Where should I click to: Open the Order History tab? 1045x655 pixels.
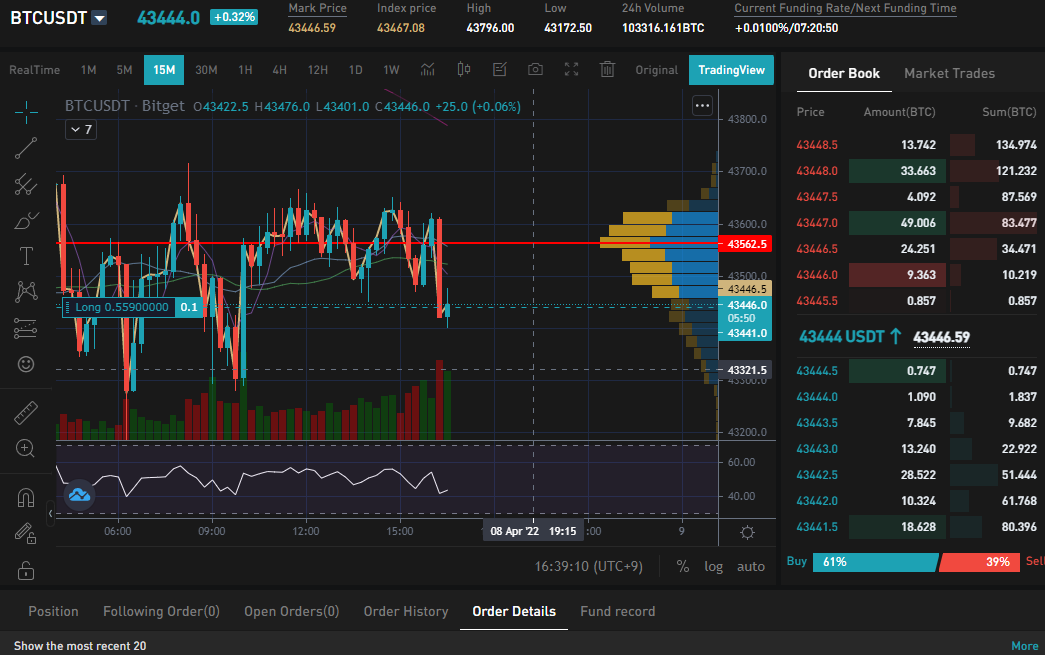pyautogui.click(x=406, y=611)
